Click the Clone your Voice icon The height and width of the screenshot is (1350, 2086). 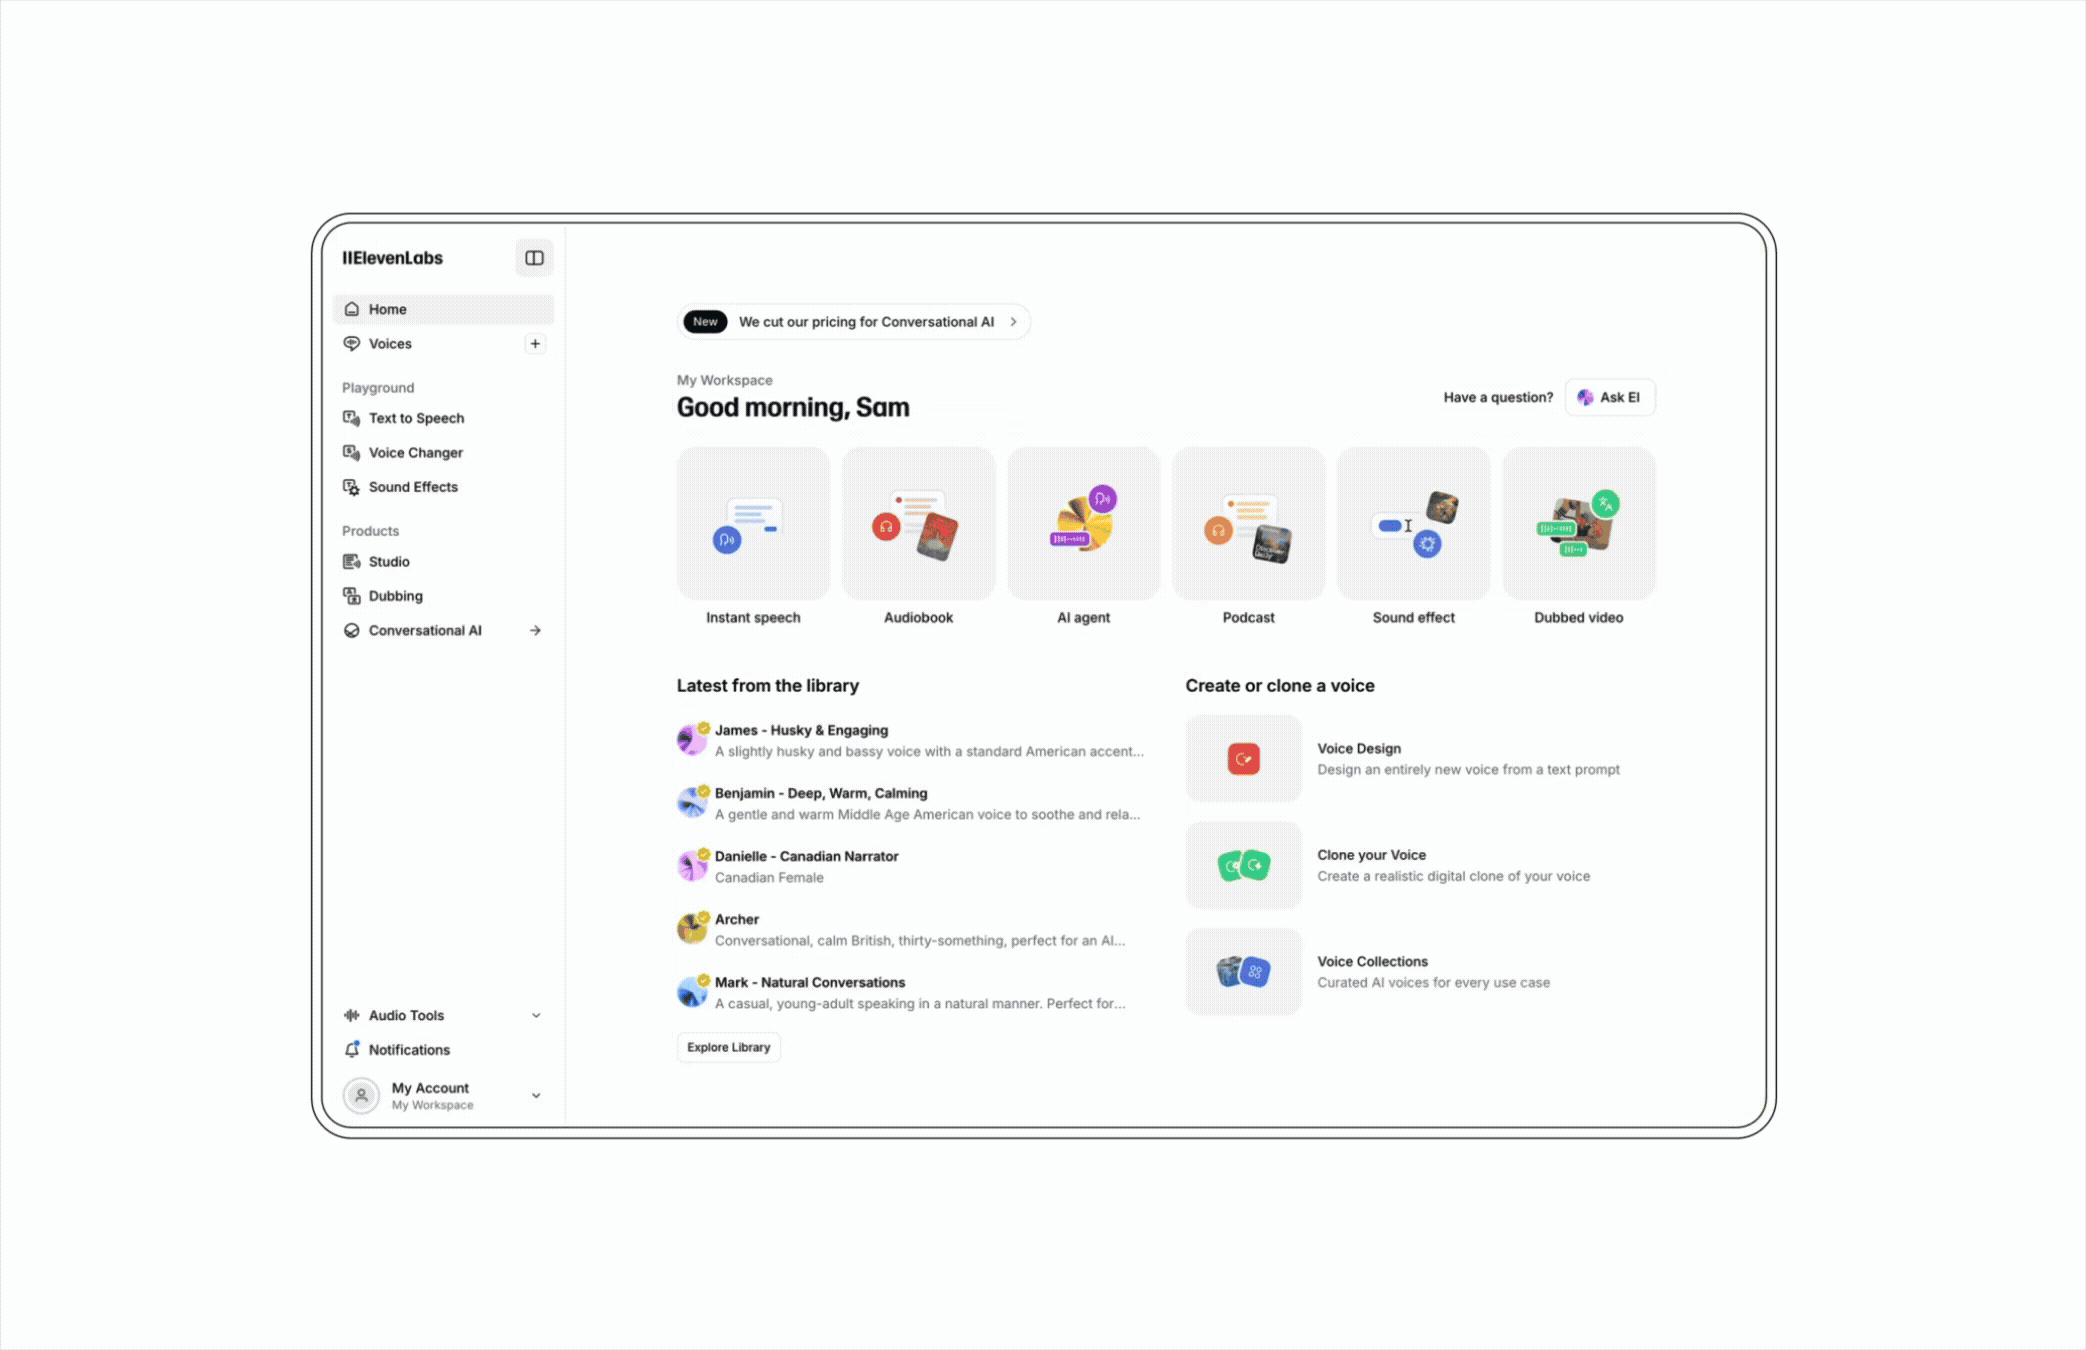pos(1243,865)
